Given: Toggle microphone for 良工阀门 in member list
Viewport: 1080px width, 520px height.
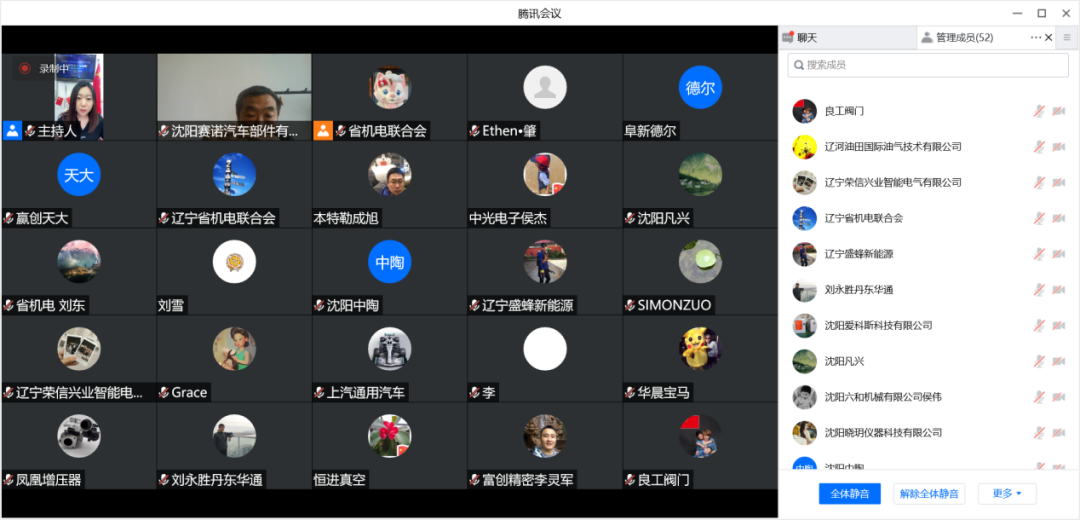Looking at the screenshot, I should coord(1039,111).
